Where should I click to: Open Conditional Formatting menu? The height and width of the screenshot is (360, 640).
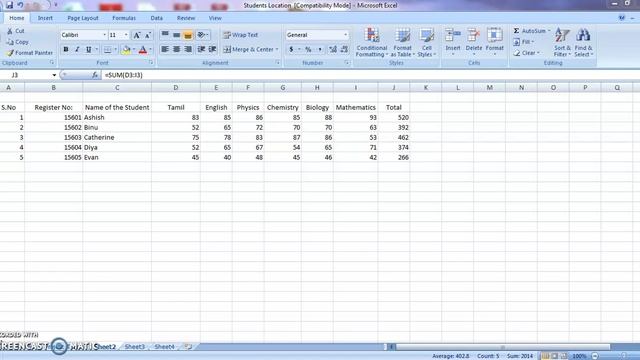tap(371, 42)
